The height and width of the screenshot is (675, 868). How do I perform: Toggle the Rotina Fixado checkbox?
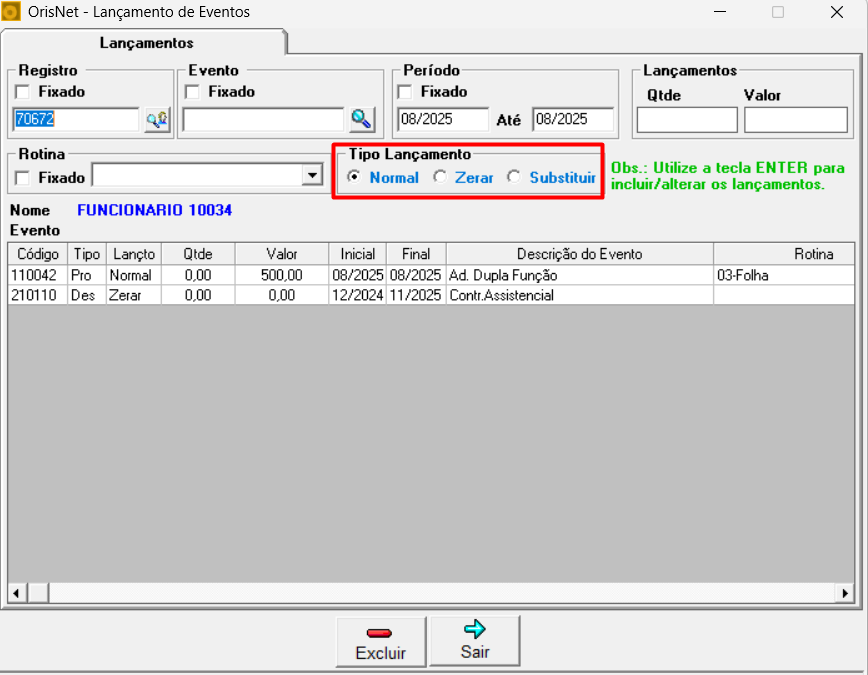(x=23, y=178)
